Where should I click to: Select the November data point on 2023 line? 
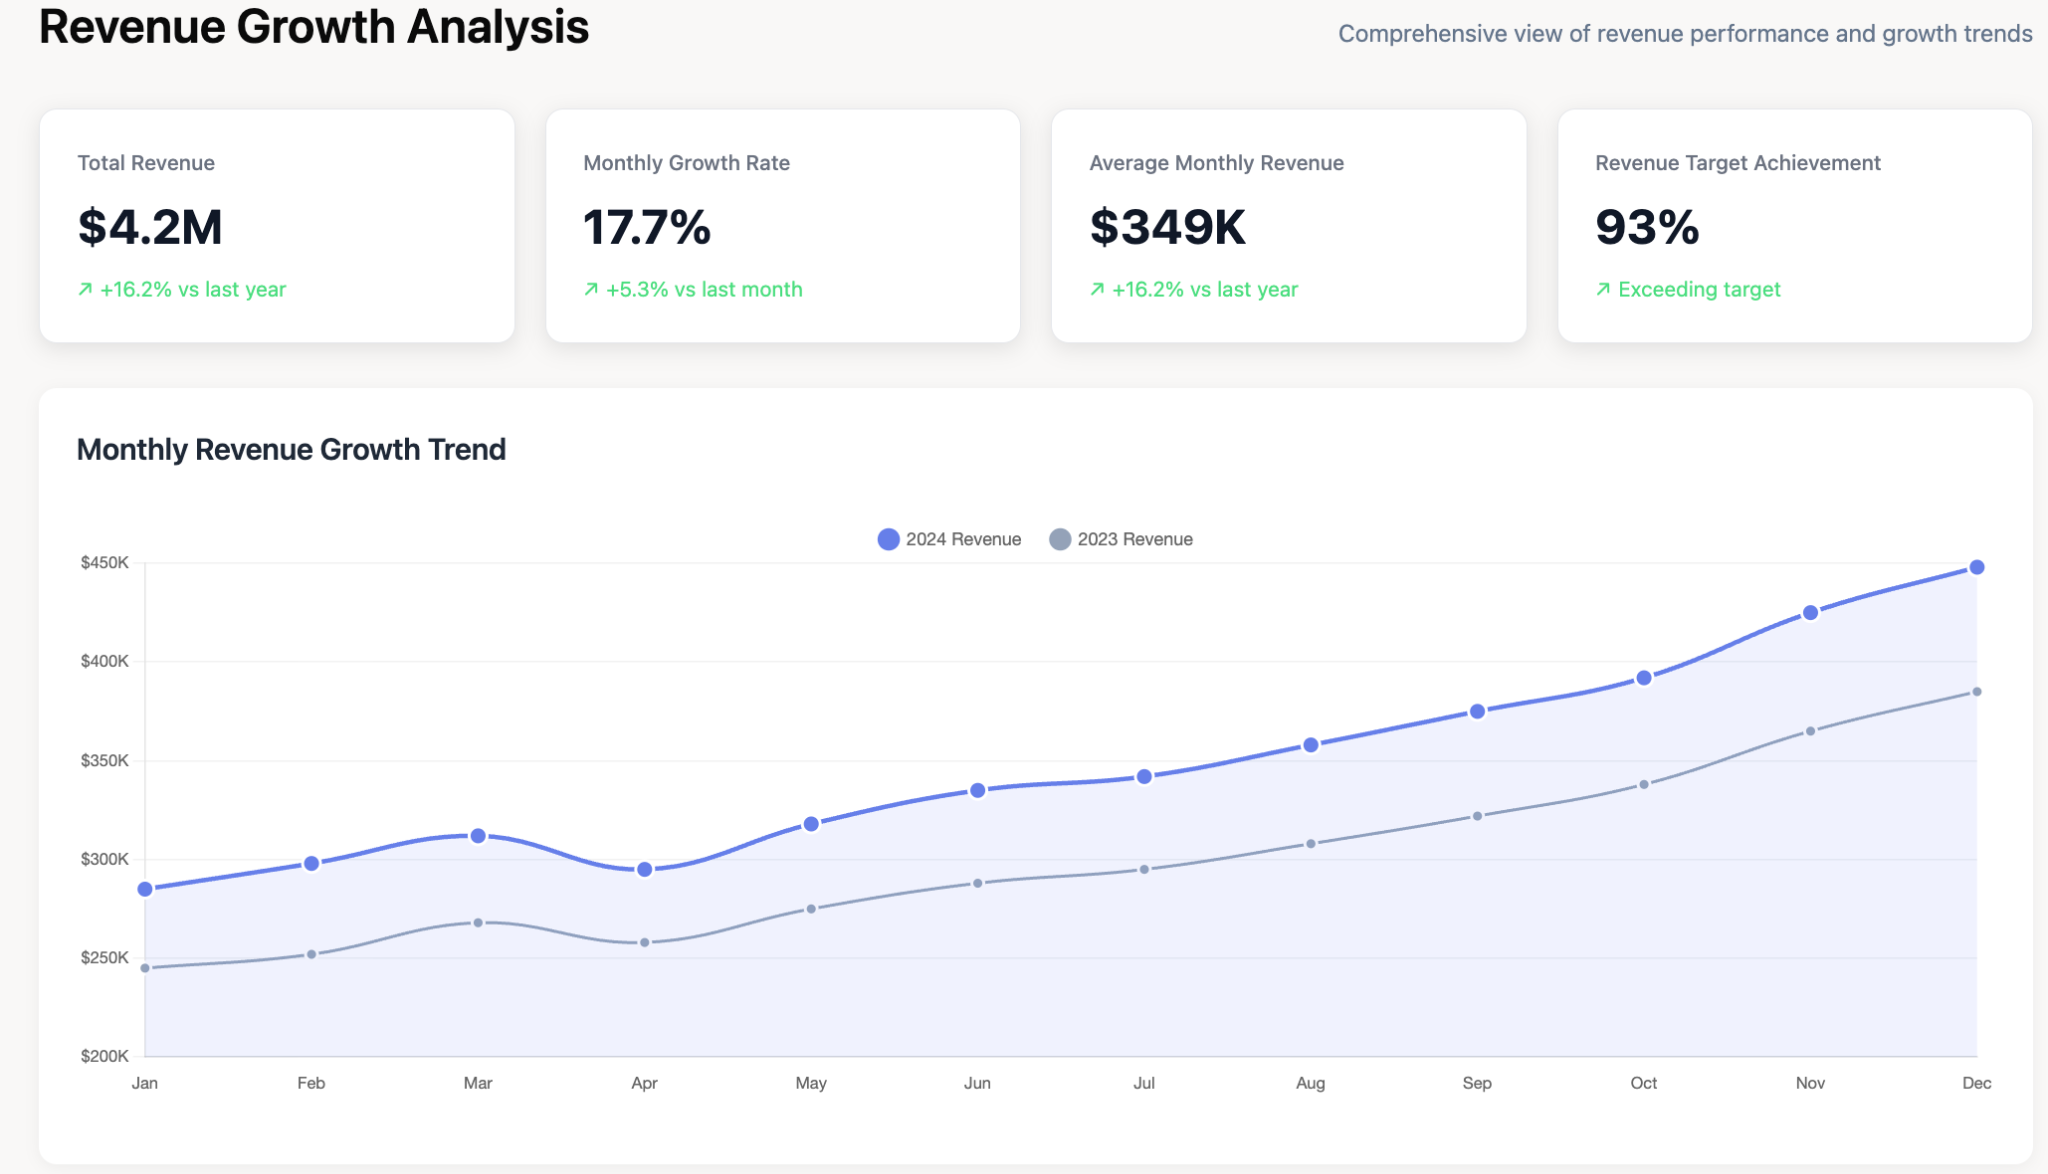coord(1811,733)
